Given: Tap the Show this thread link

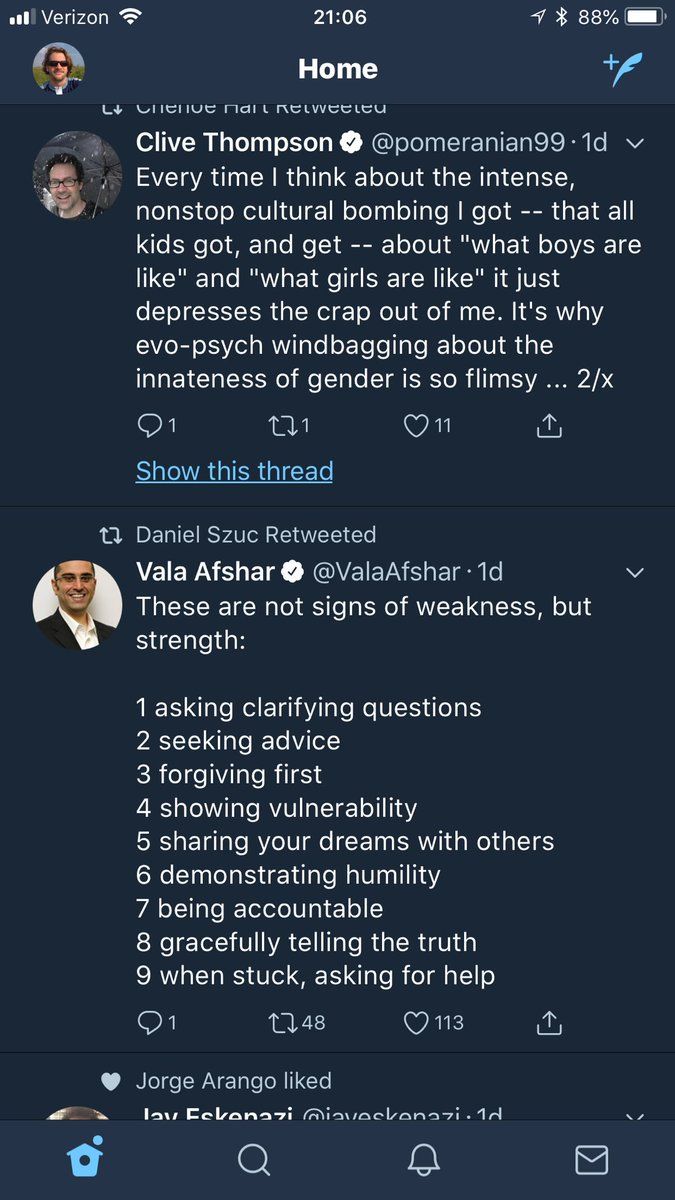Looking at the screenshot, I should [x=234, y=471].
